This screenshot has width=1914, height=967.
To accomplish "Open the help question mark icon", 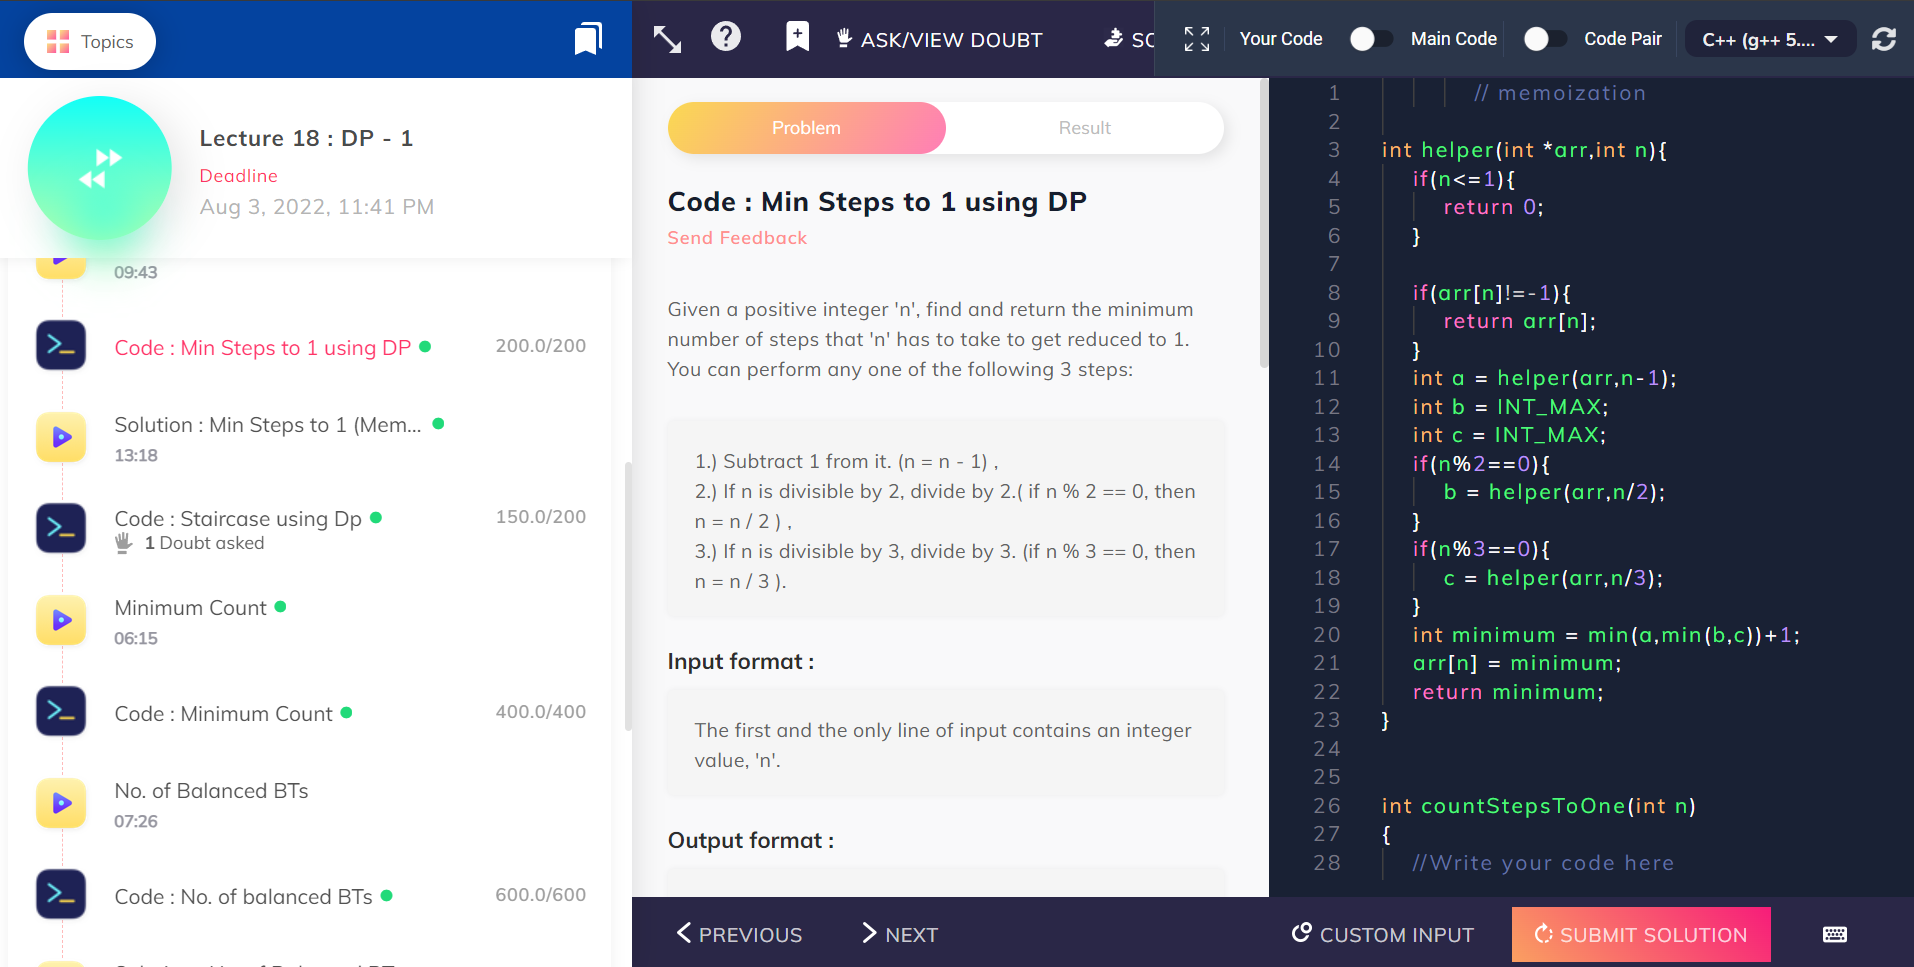I will point(726,37).
